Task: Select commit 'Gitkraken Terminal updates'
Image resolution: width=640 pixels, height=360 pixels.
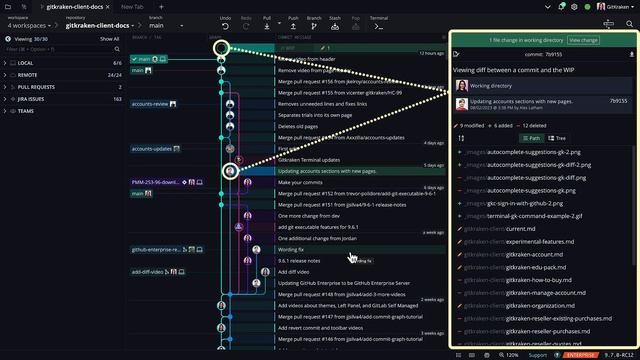Action: click(x=309, y=160)
